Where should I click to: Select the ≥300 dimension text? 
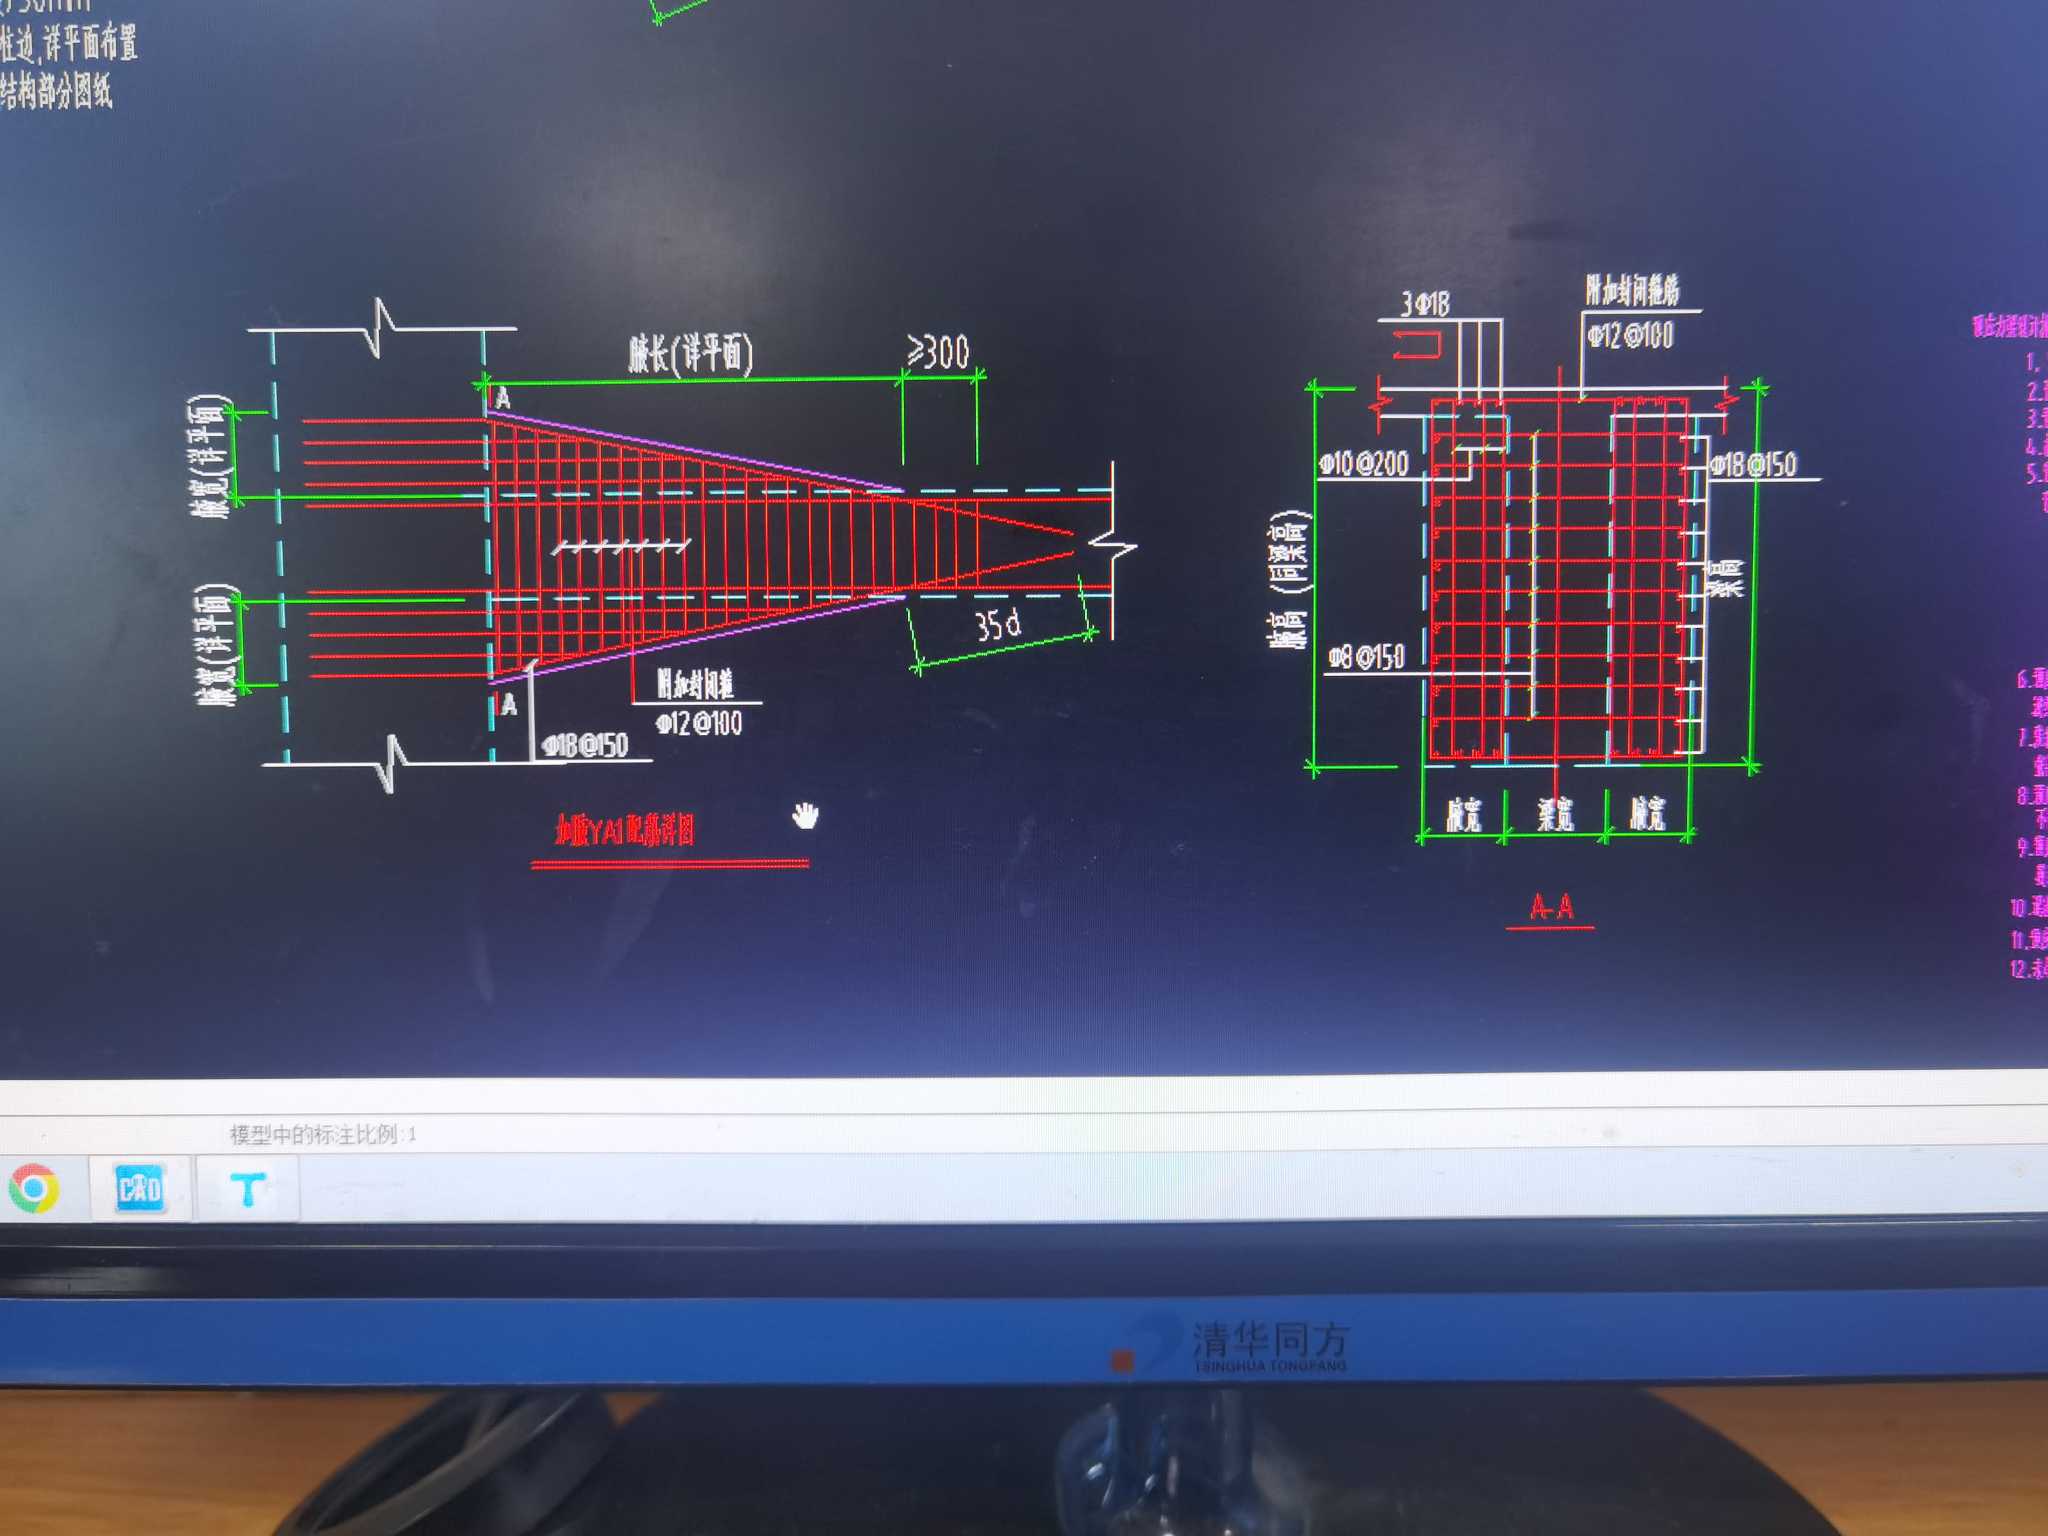click(938, 352)
